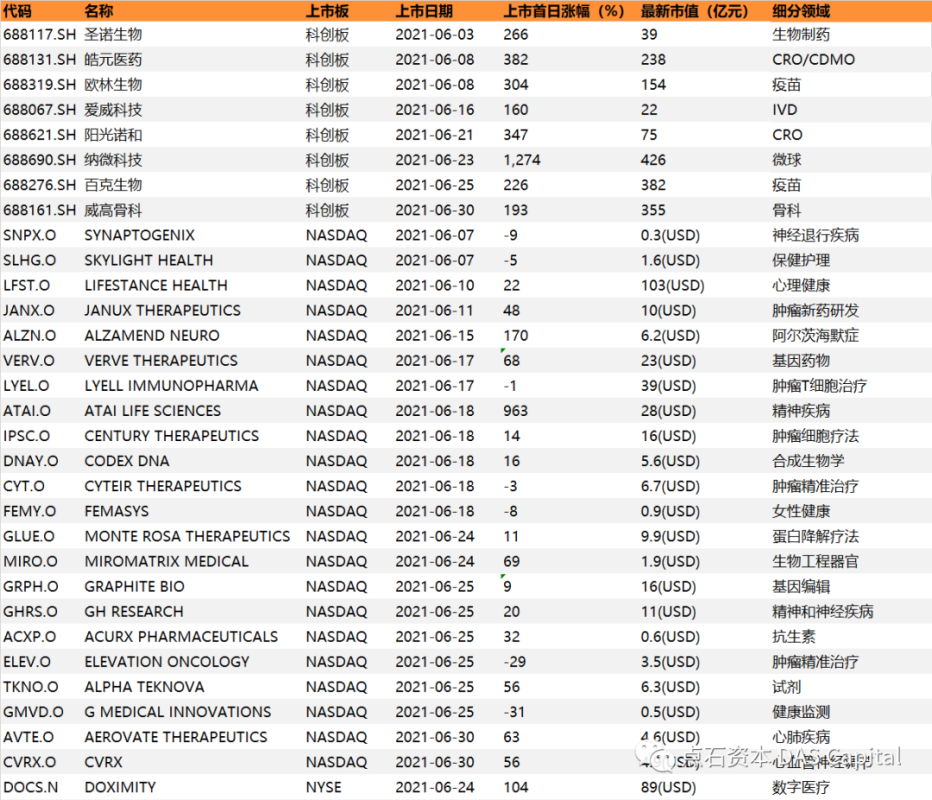Click the name MIROMATRIX MEDICAL
Viewport: 932px width, 800px height.
[x=166, y=561]
